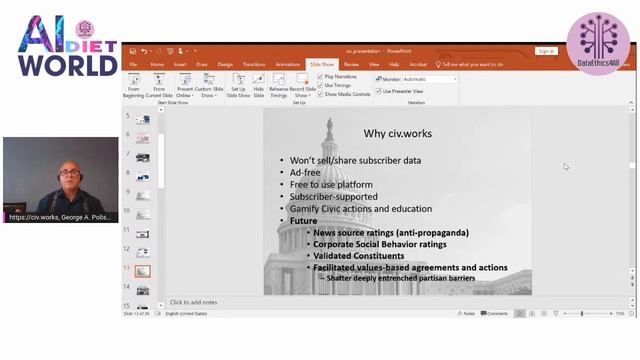This screenshot has width=640, height=360.
Task: Toggle Show Media Controls checkbox
Action: [320, 94]
